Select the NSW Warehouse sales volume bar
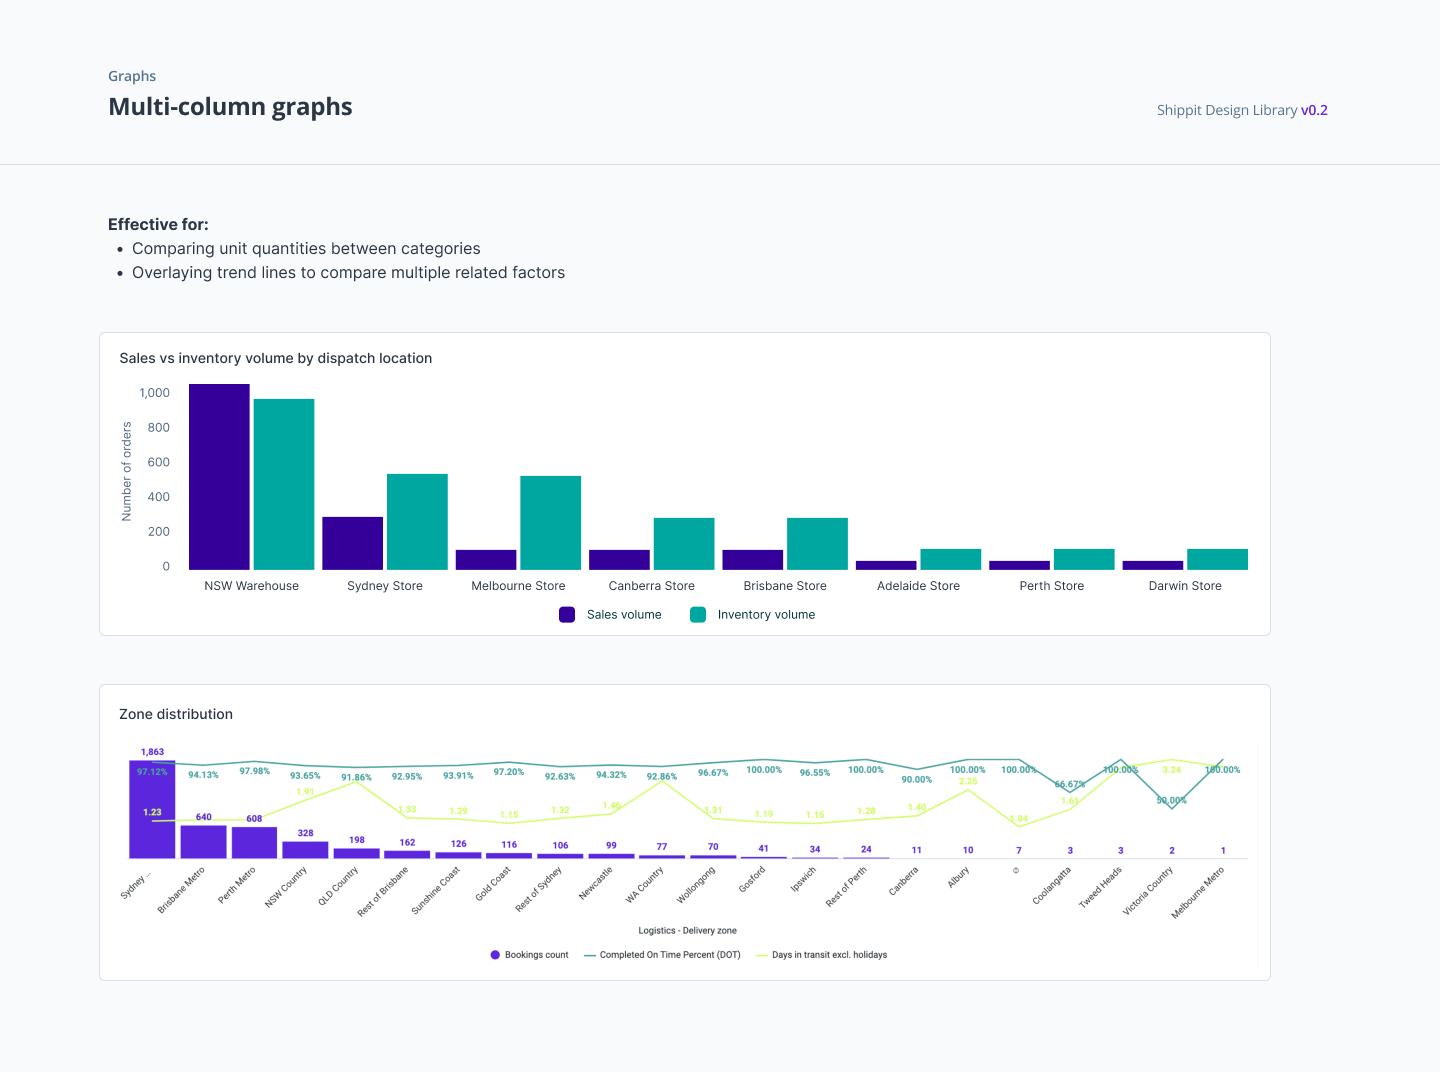This screenshot has width=1440, height=1072. [x=219, y=477]
